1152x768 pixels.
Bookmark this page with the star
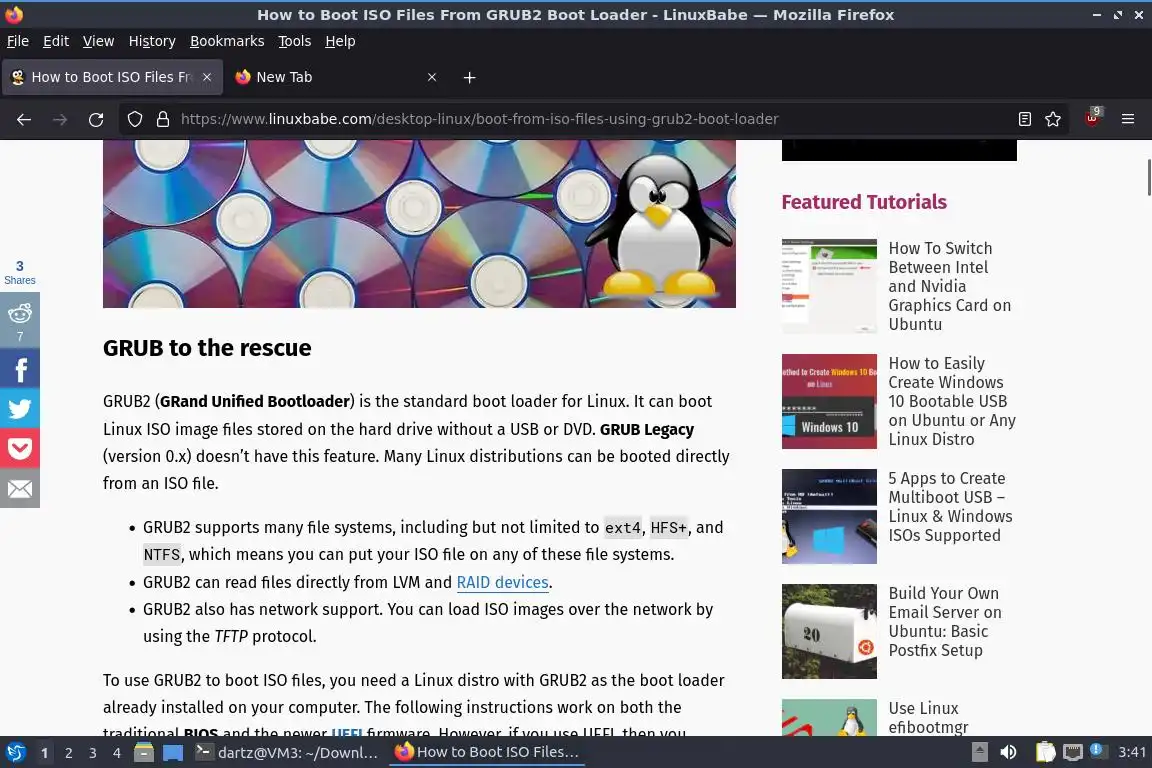pyautogui.click(x=1053, y=119)
